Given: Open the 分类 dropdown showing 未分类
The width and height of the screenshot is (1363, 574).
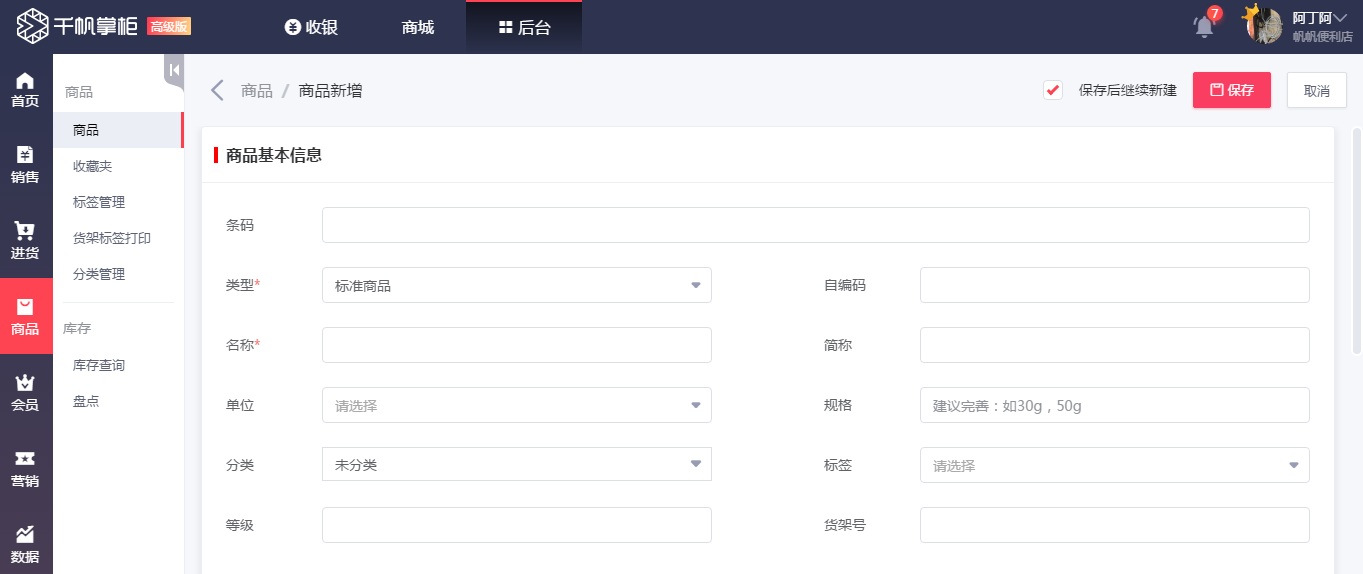Looking at the screenshot, I should coord(516,465).
